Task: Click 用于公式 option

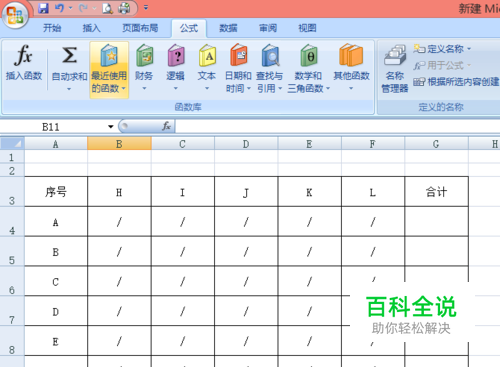Action: (442, 65)
